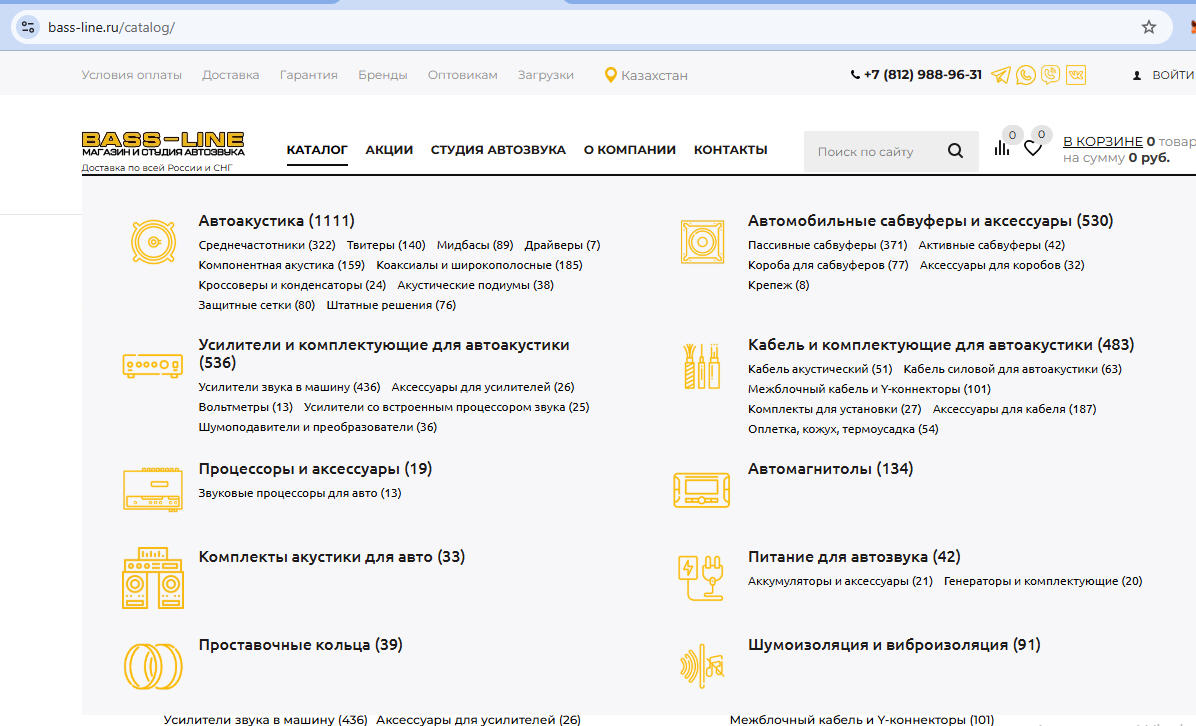Click the location pin icon

610,75
